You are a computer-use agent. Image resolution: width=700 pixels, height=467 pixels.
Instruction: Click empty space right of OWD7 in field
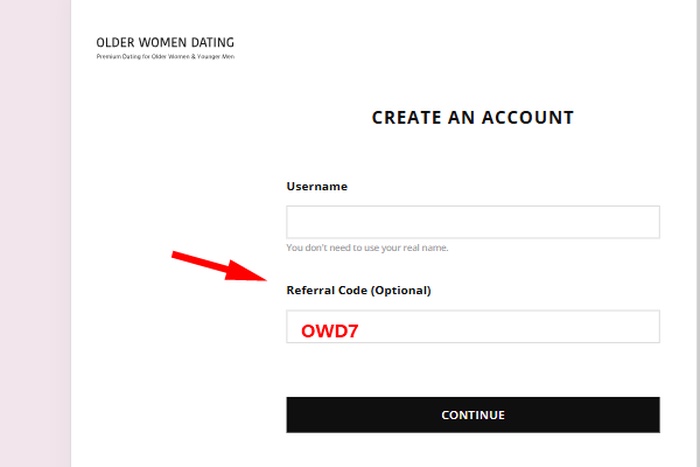pyautogui.click(x=509, y=326)
